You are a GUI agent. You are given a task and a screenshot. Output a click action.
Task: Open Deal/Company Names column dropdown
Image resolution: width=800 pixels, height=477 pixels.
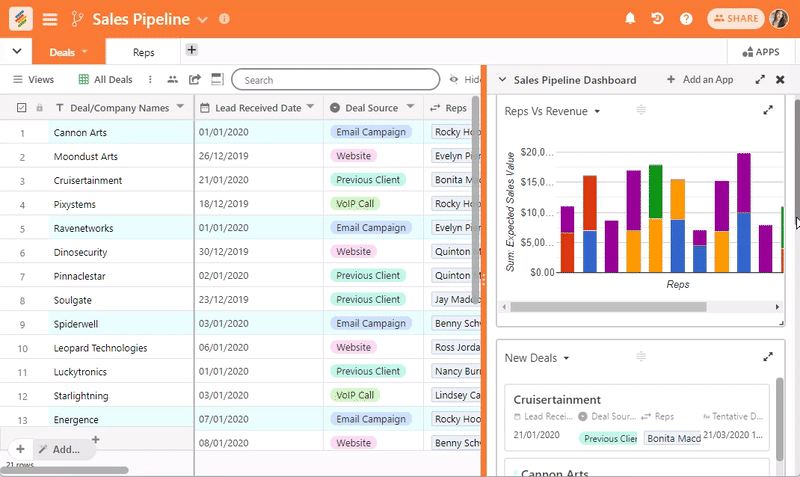pos(180,107)
